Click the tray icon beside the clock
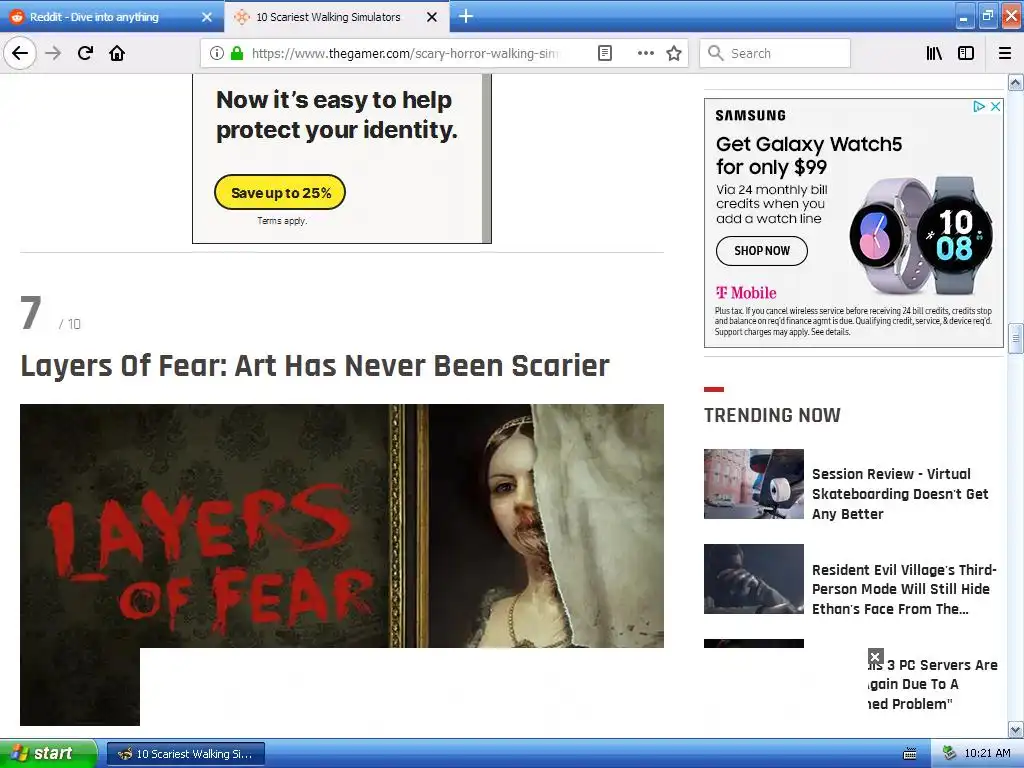 [x=949, y=754]
